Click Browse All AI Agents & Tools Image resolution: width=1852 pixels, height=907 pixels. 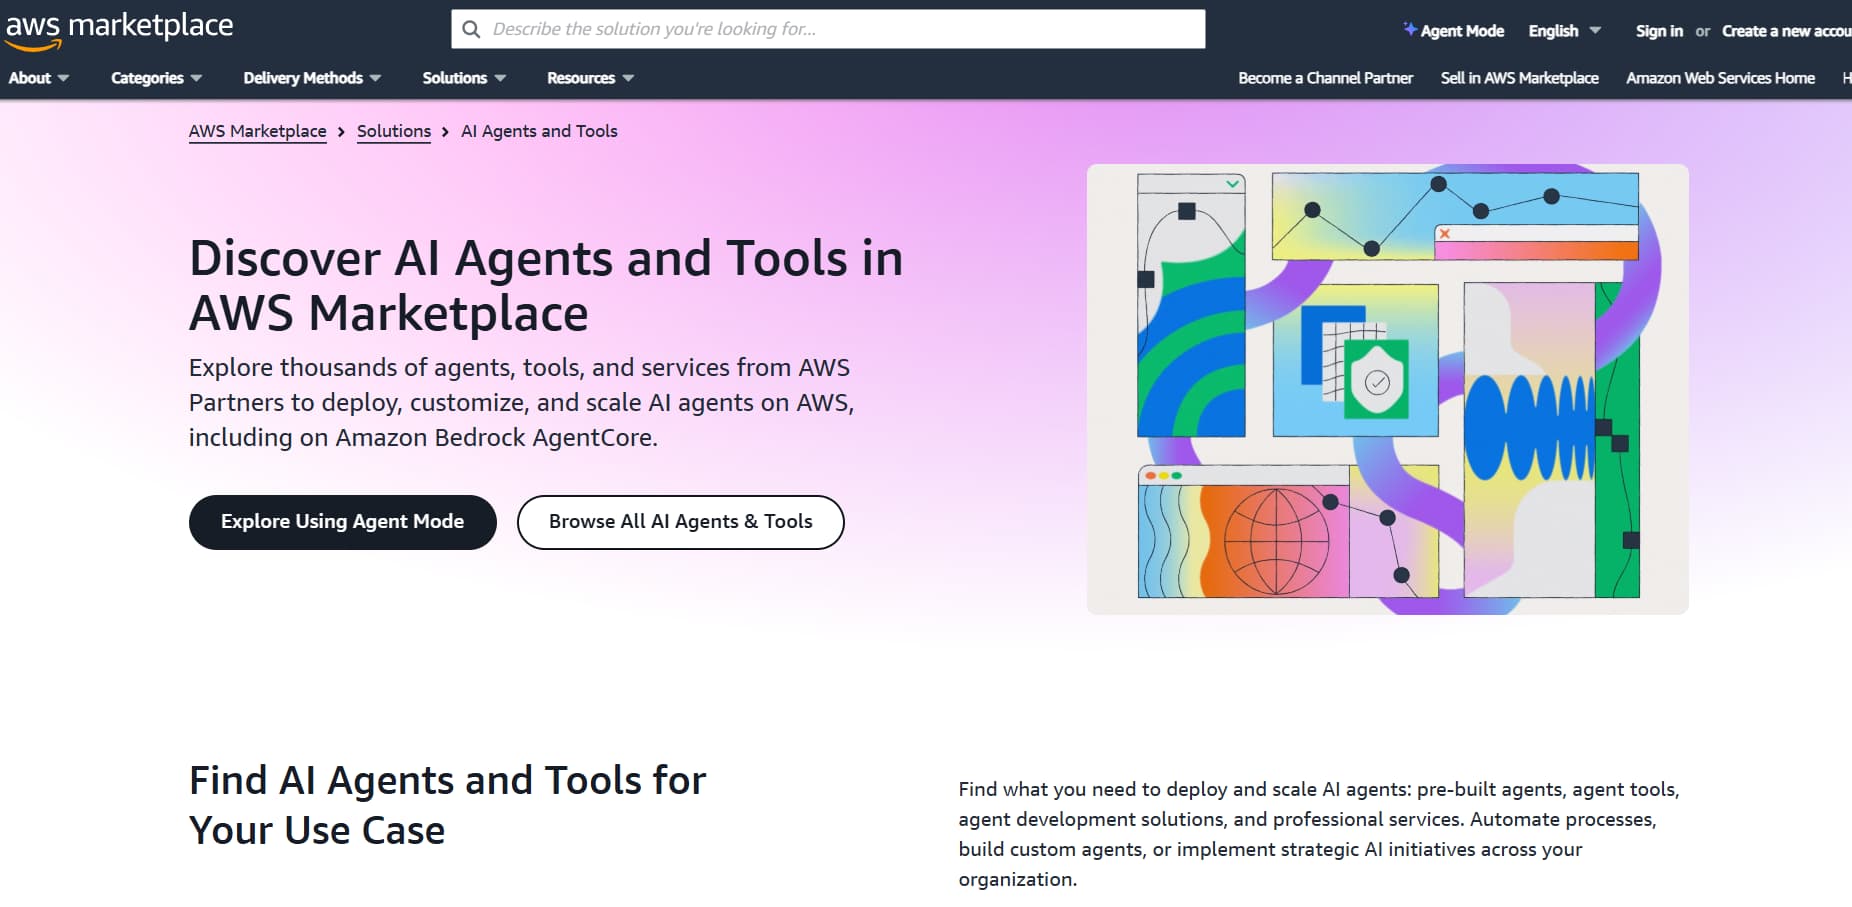click(x=681, y=522)
